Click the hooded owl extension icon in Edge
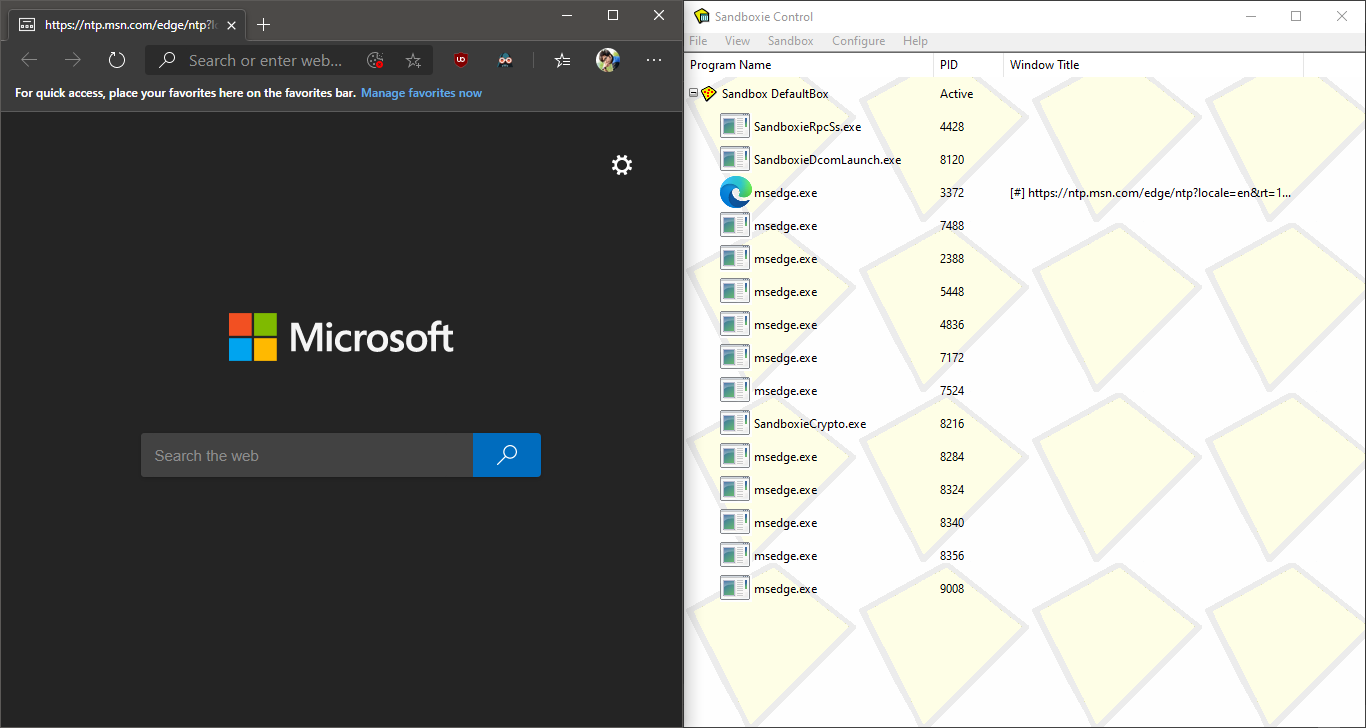The width and height of the screenshot is (1366, 728). 505,60
